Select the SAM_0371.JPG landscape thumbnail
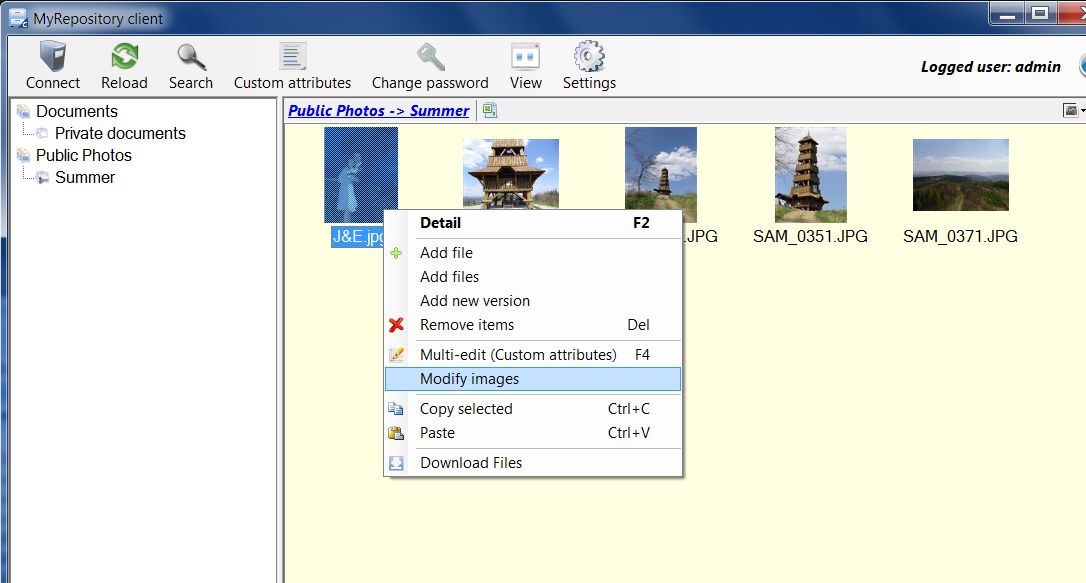The height and width of the screenshot is (583, 1086). 961,174
